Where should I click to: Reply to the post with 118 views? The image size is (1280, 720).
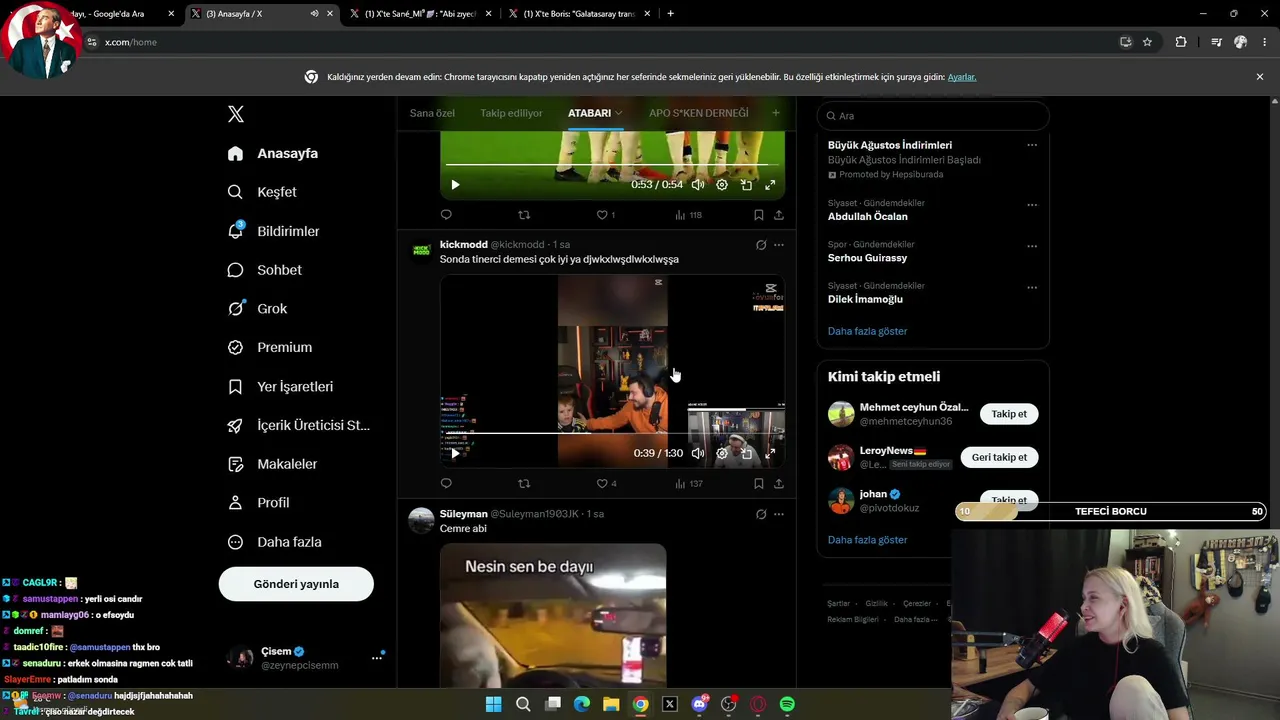coord(446,215)
